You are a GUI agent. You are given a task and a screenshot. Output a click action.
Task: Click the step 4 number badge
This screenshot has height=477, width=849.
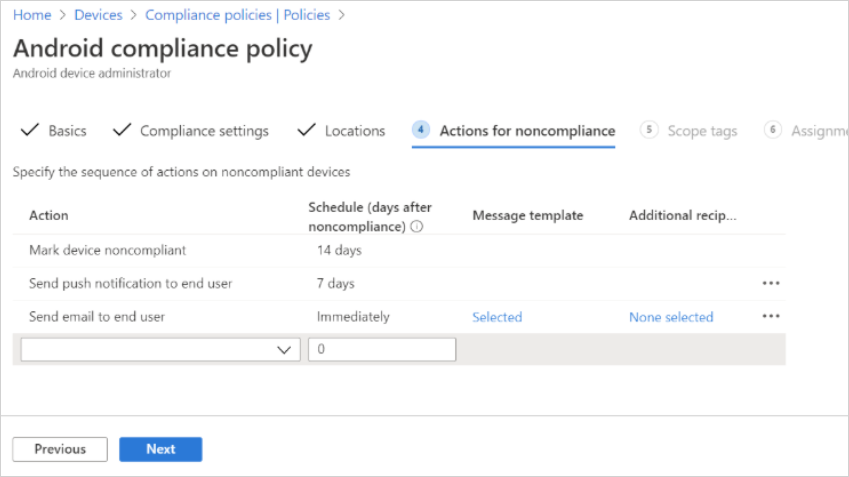coord(421,130)
